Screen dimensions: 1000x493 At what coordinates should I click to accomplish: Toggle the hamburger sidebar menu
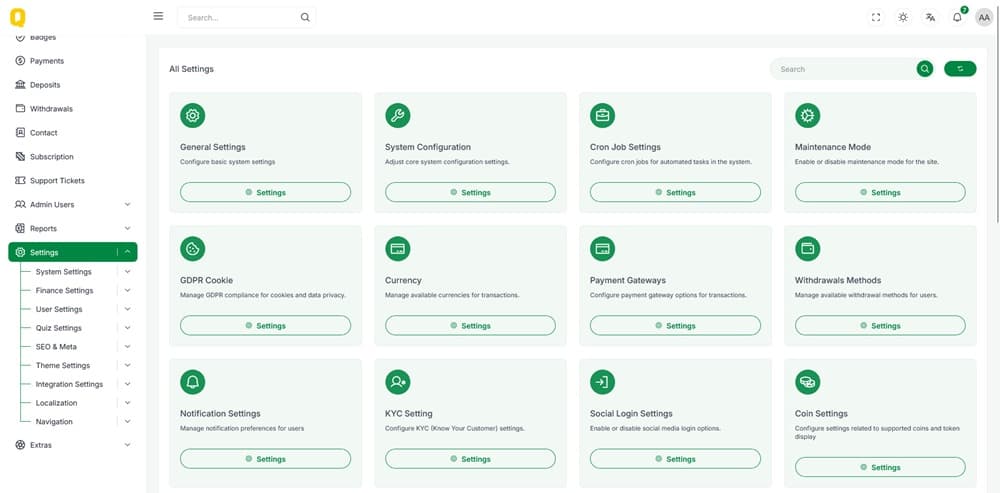(x=158, y=16)
